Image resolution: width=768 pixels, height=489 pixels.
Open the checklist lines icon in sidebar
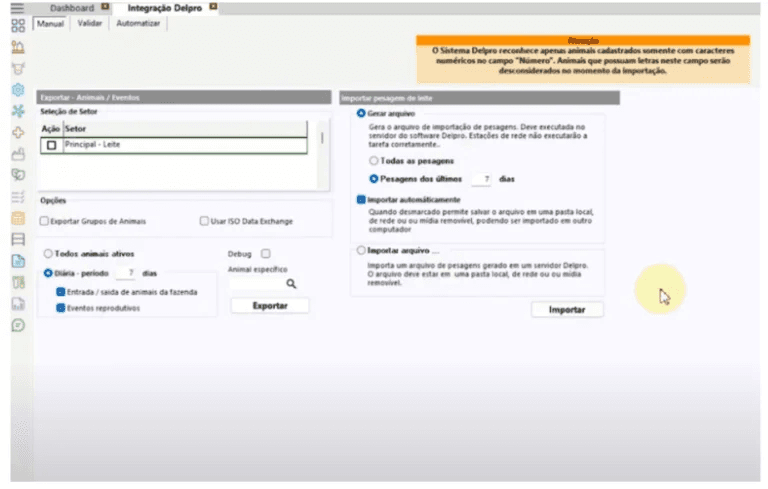18,197
